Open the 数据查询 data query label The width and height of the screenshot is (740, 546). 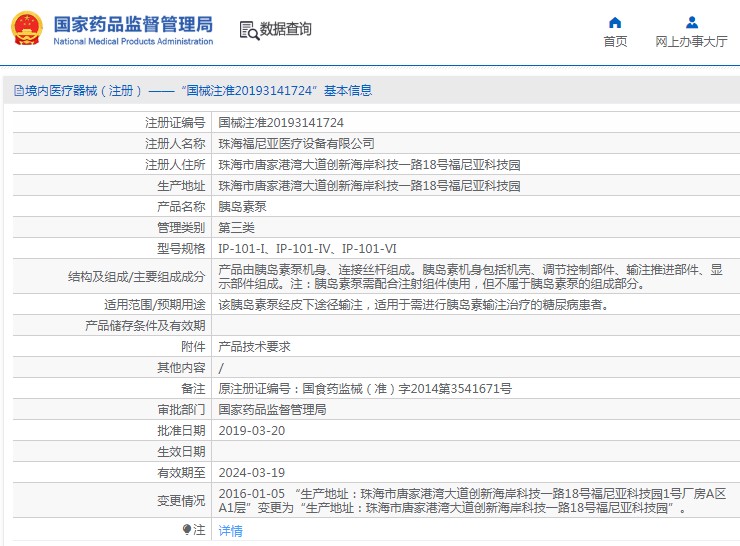point(286,29)
